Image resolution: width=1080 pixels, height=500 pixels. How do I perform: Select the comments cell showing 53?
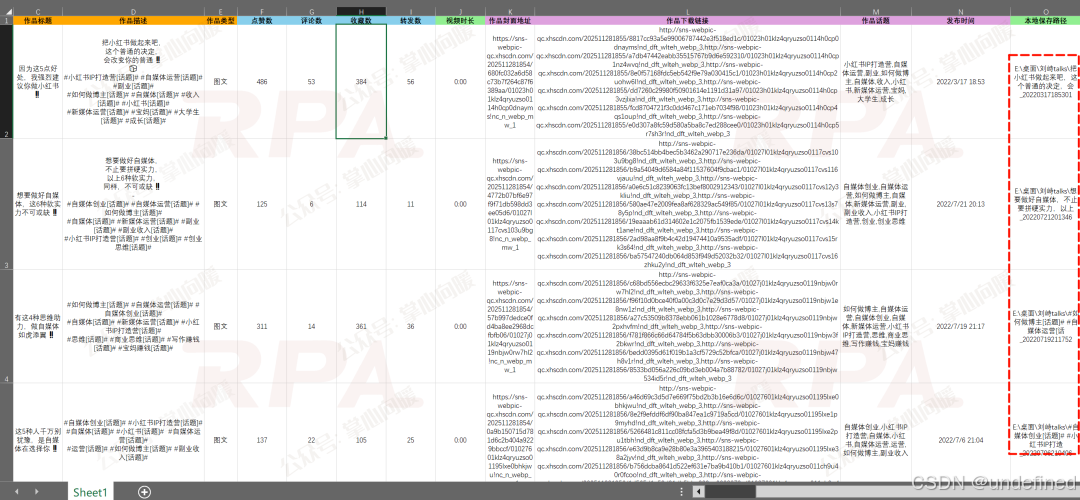tap(311, 82)
